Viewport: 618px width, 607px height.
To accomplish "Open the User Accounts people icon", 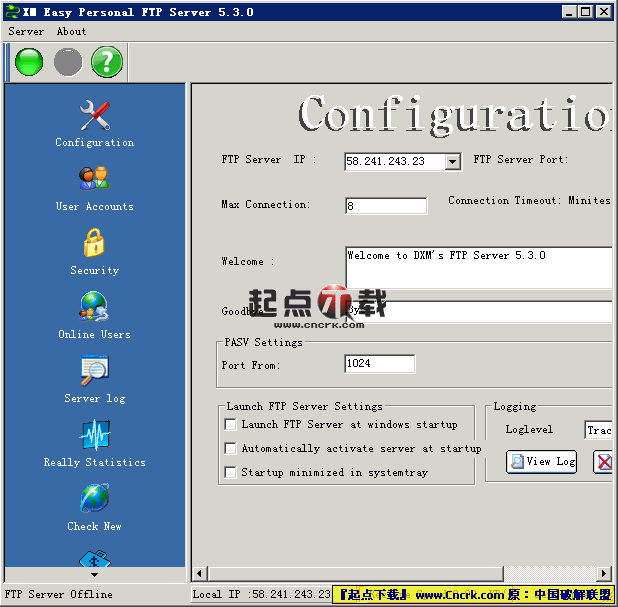I will coord(94,179).
